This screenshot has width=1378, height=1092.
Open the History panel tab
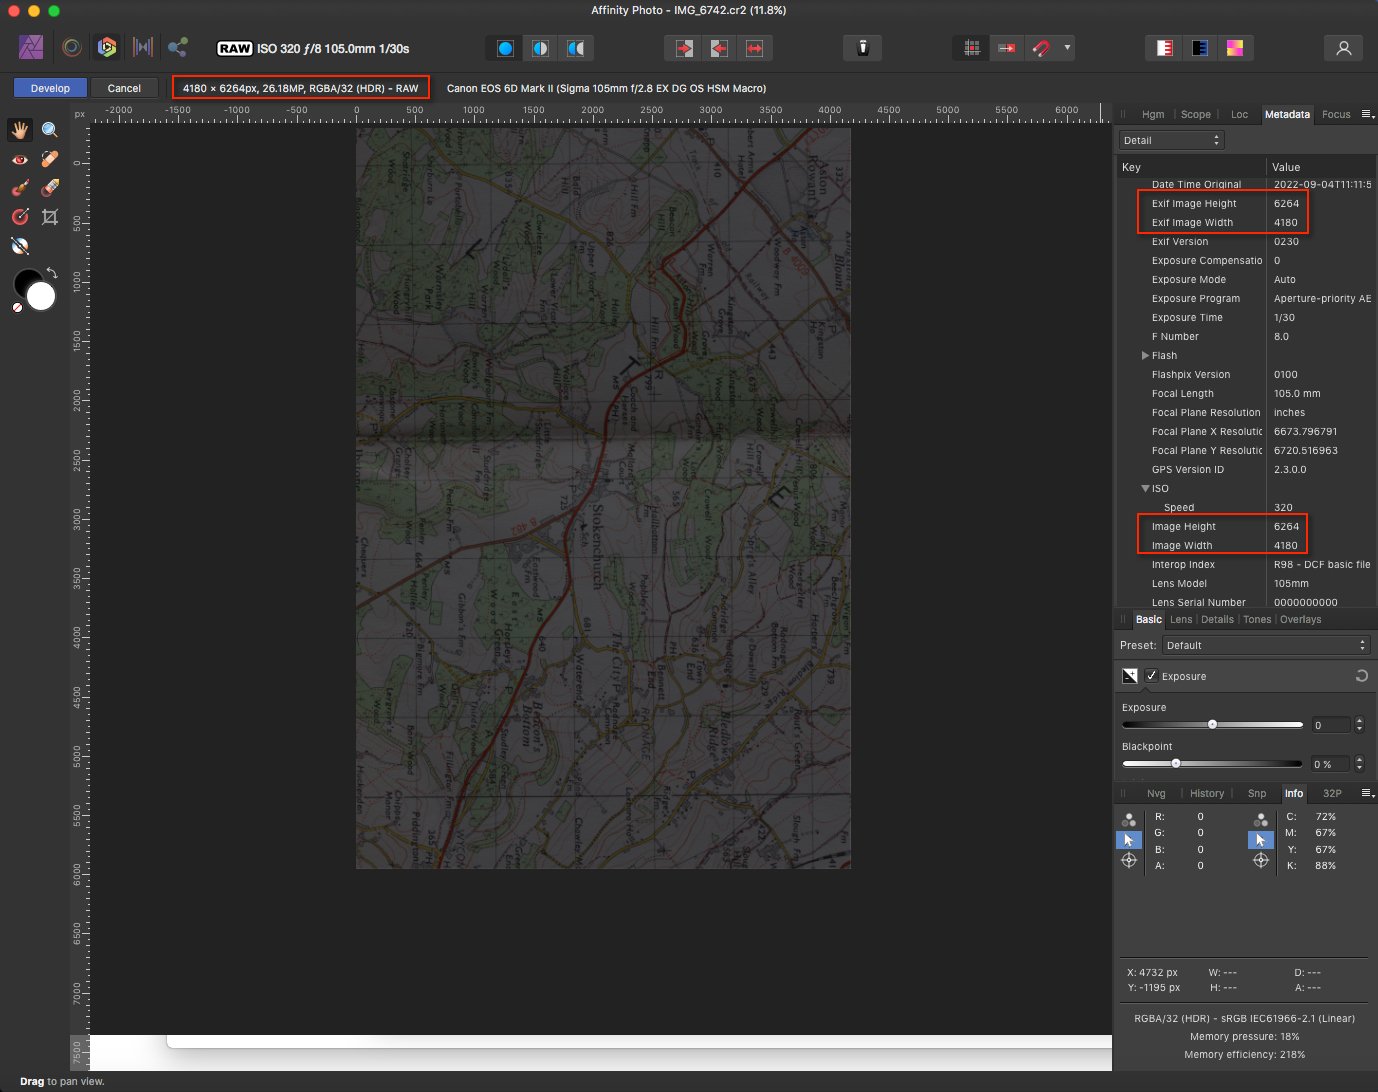coord(1206,793)
